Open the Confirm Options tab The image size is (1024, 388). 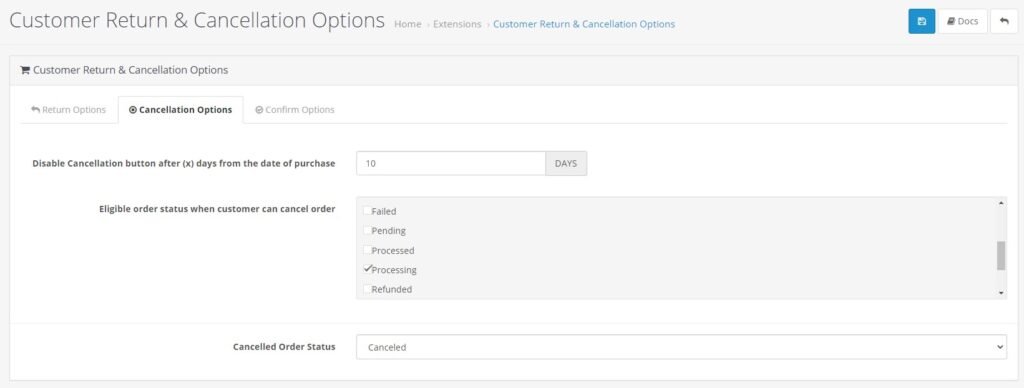point(295,110)
